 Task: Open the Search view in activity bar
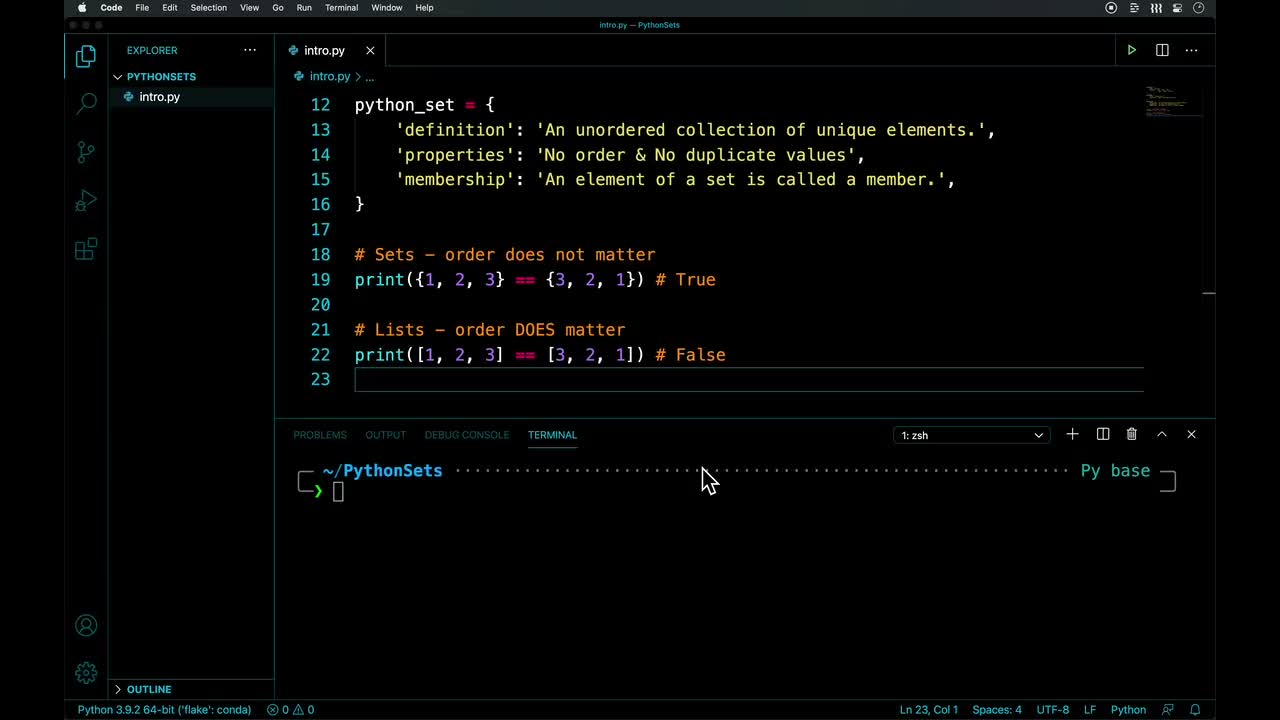[86, 103]
